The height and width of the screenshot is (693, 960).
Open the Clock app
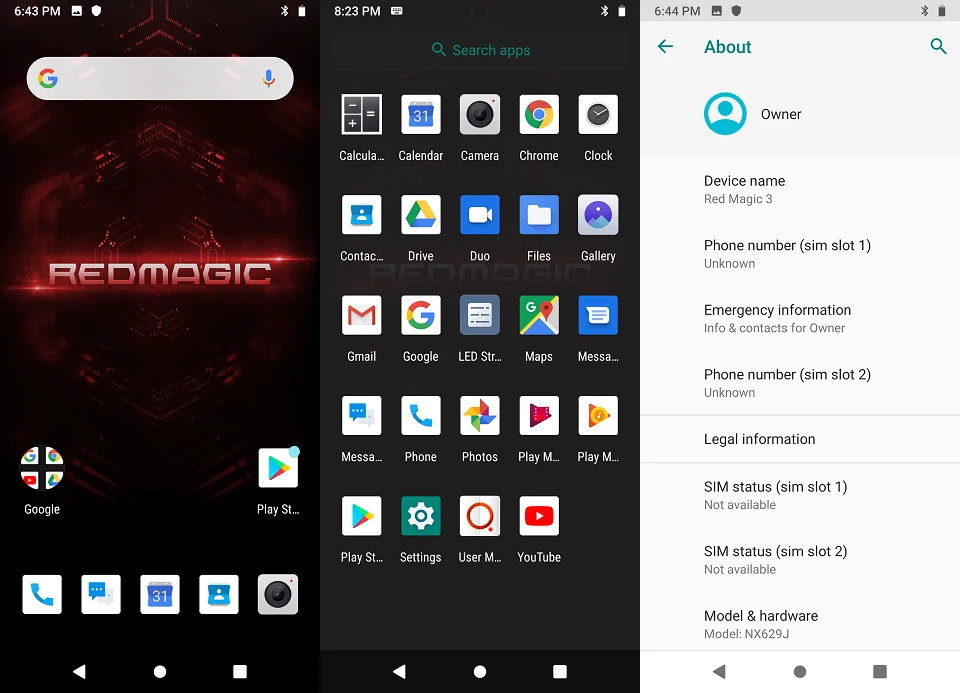click(598, 114)
